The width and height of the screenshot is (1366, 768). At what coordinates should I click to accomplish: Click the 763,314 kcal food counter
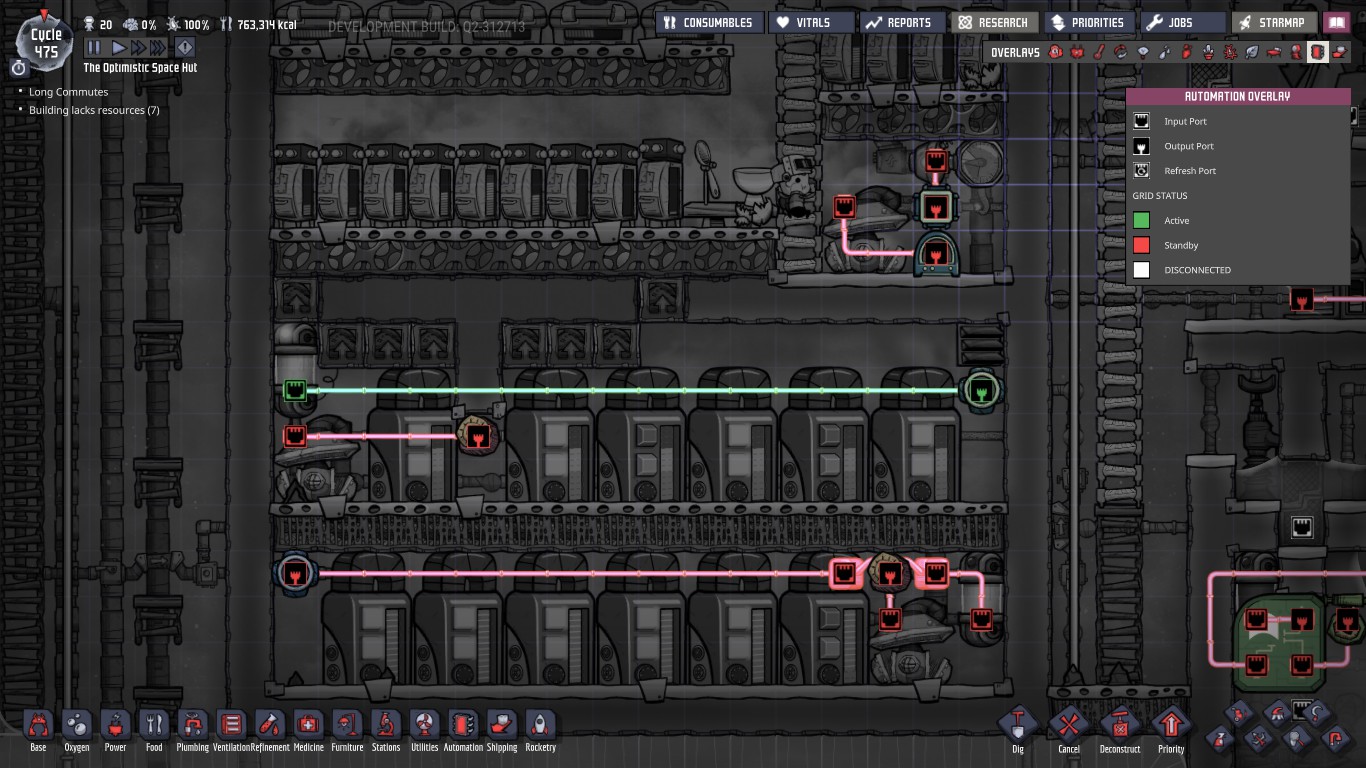[259, 24]
